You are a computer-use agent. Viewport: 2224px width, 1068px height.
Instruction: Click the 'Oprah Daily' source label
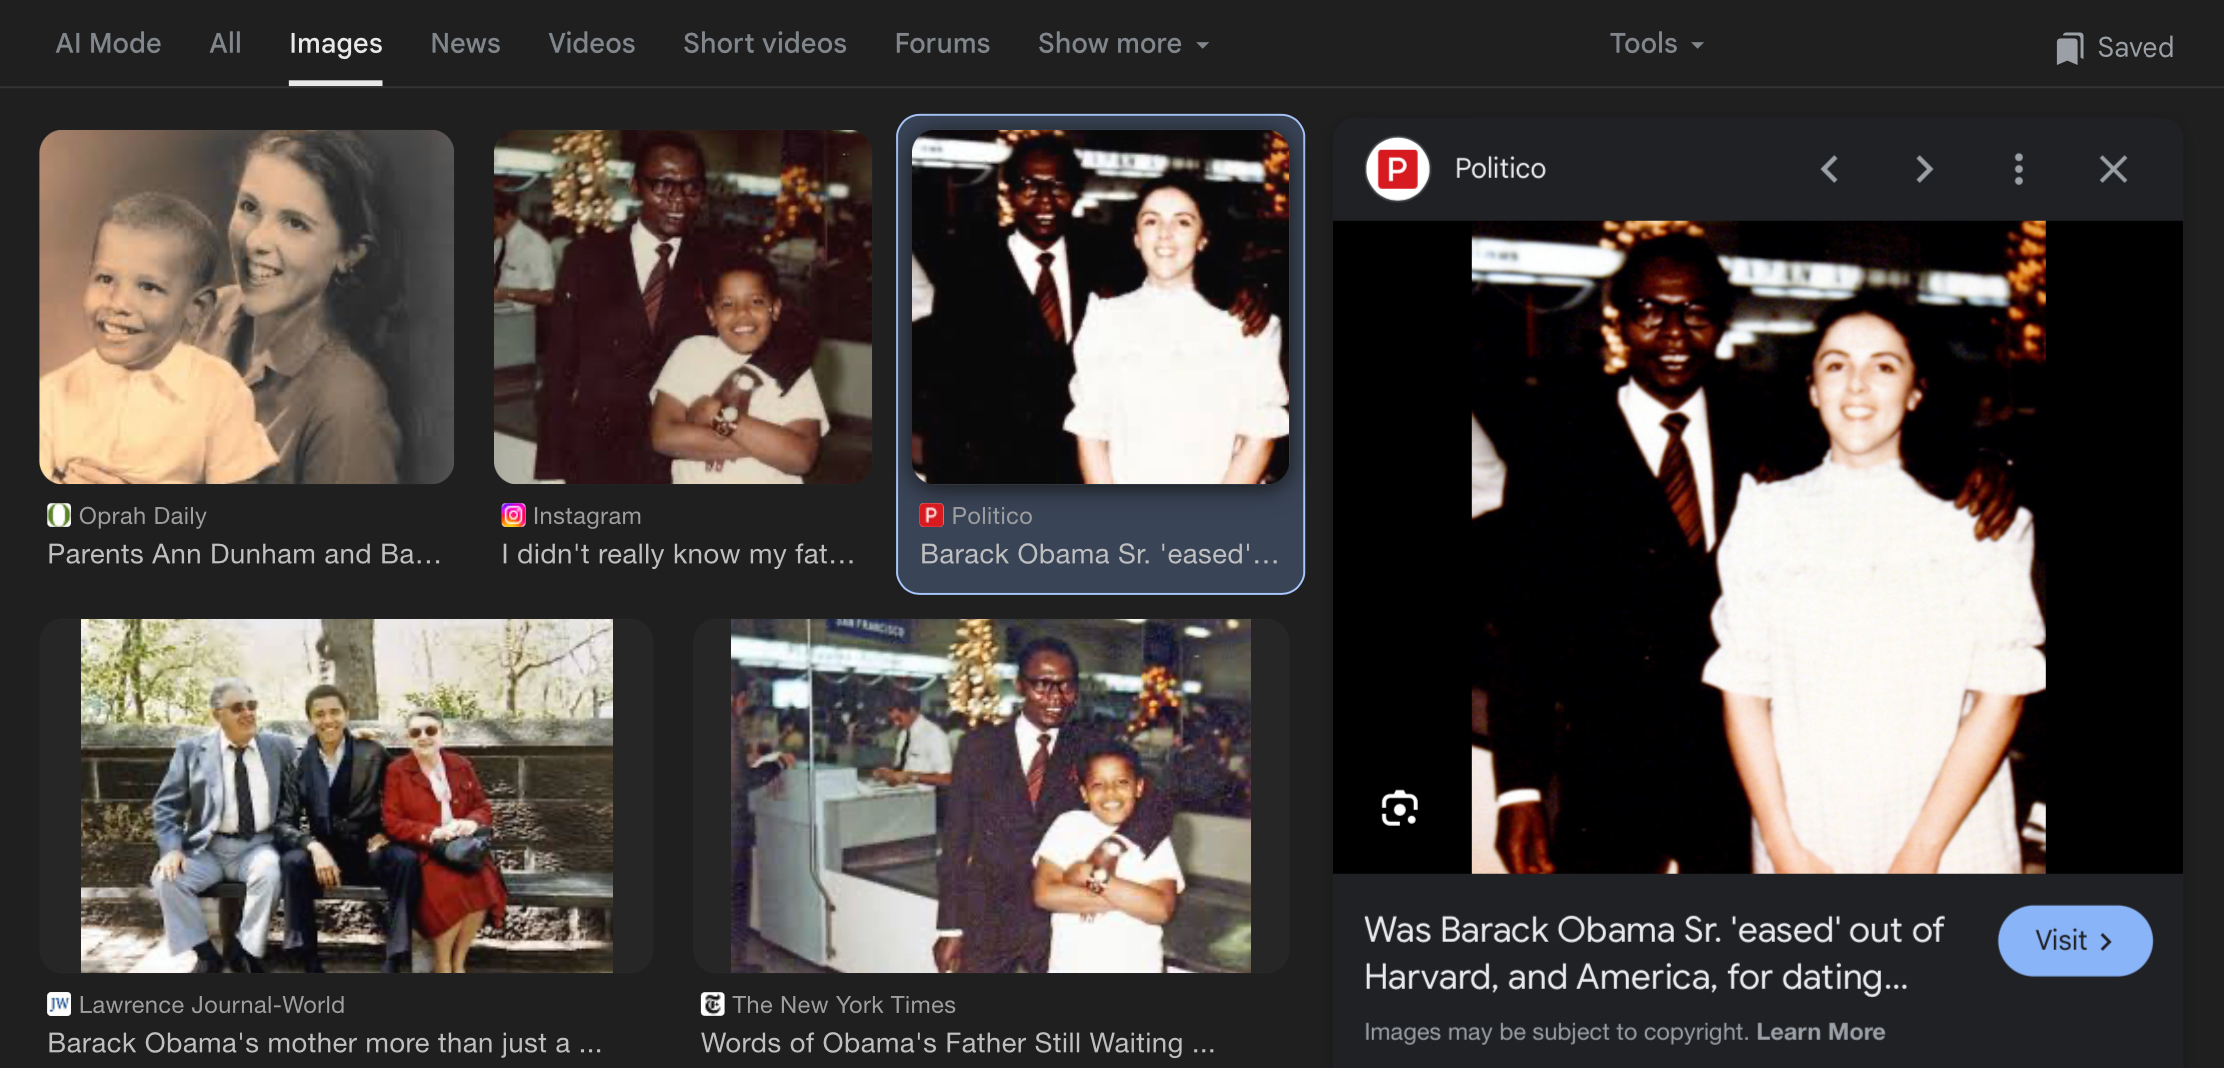point(143,516)
